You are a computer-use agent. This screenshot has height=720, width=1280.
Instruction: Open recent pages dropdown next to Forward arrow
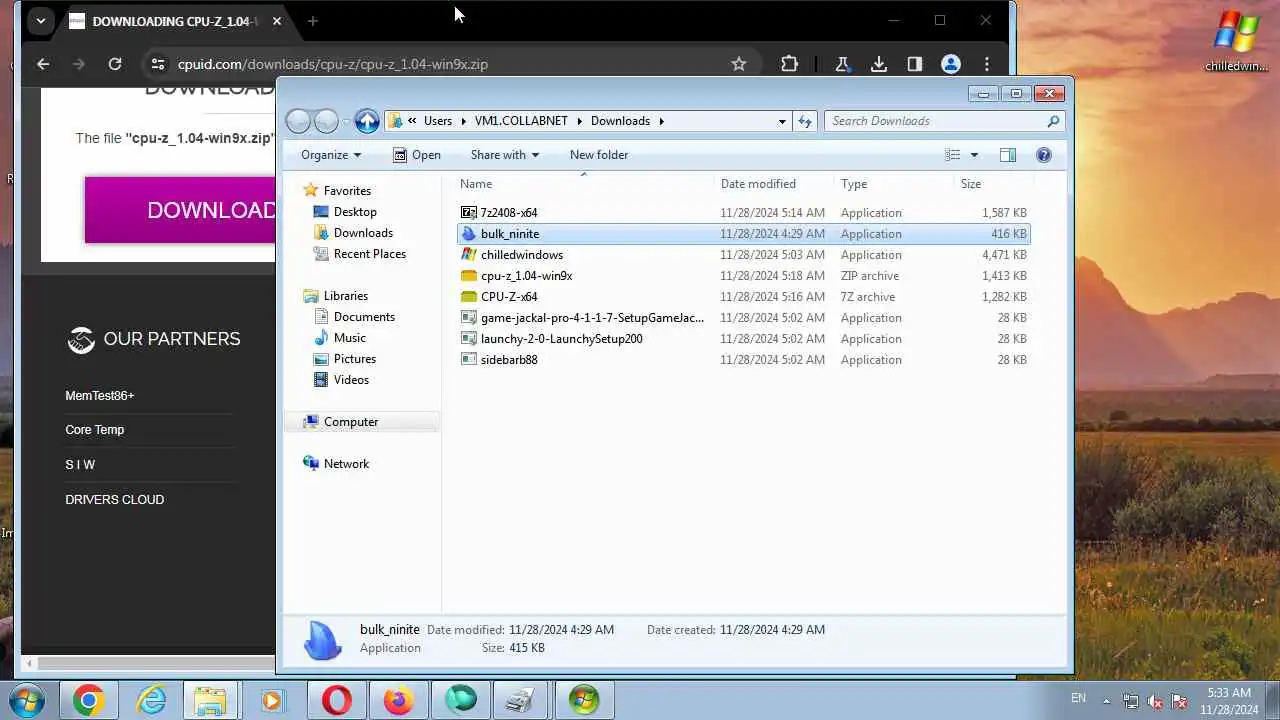click(x=346, y=121)
